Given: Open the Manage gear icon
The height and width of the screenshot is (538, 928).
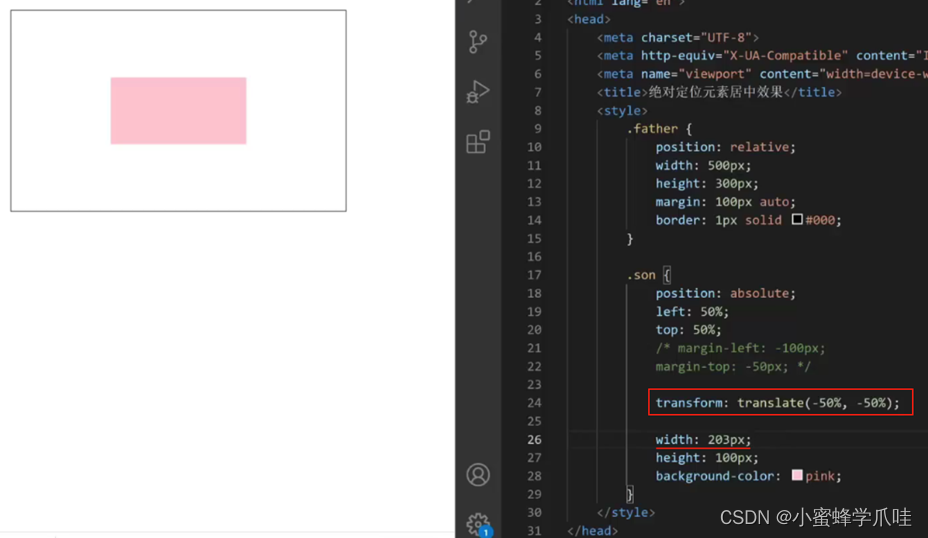Looking at the screenshot, I should [x=478, y=524].
